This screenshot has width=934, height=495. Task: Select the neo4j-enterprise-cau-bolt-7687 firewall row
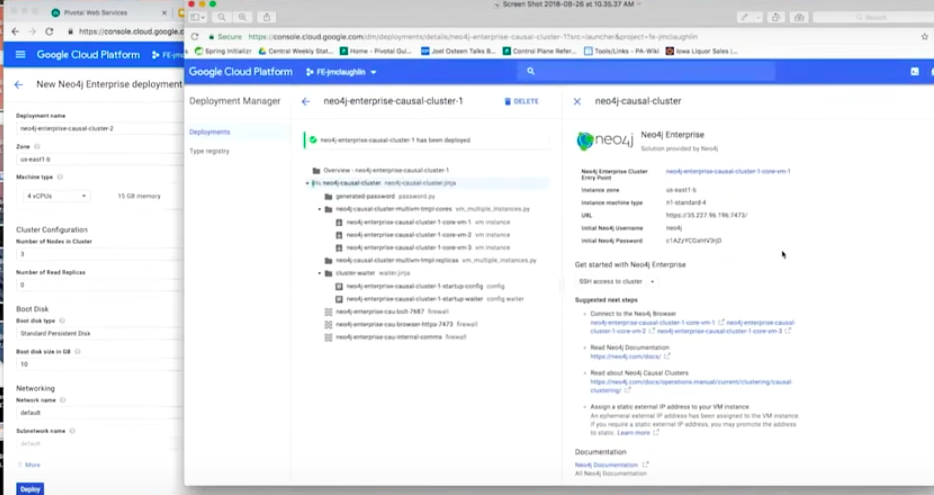pyautogui.click(x=426, y=312)
